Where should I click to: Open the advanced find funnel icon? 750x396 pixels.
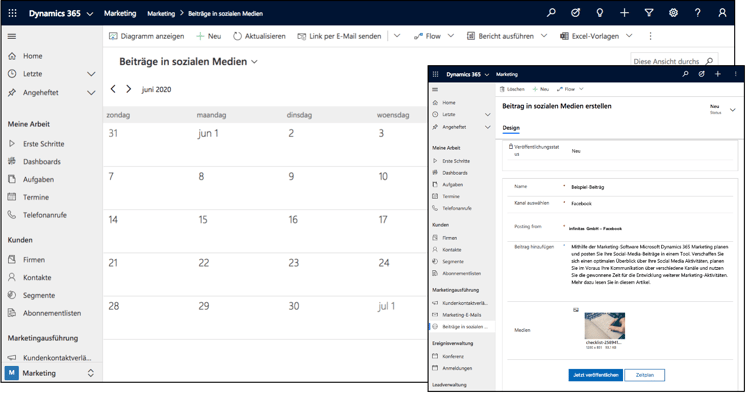[649, 13]
